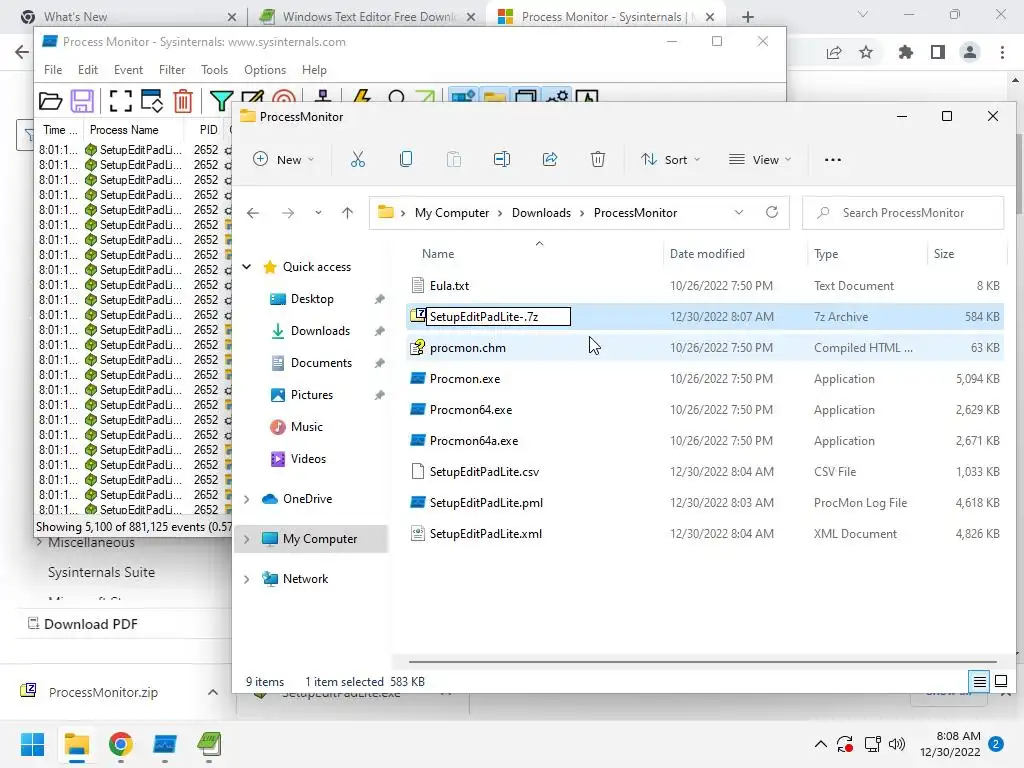Viewport: 1024px width, 768px height.
Task: Open Options menu in Process Monitor
Action: [264, 70]
